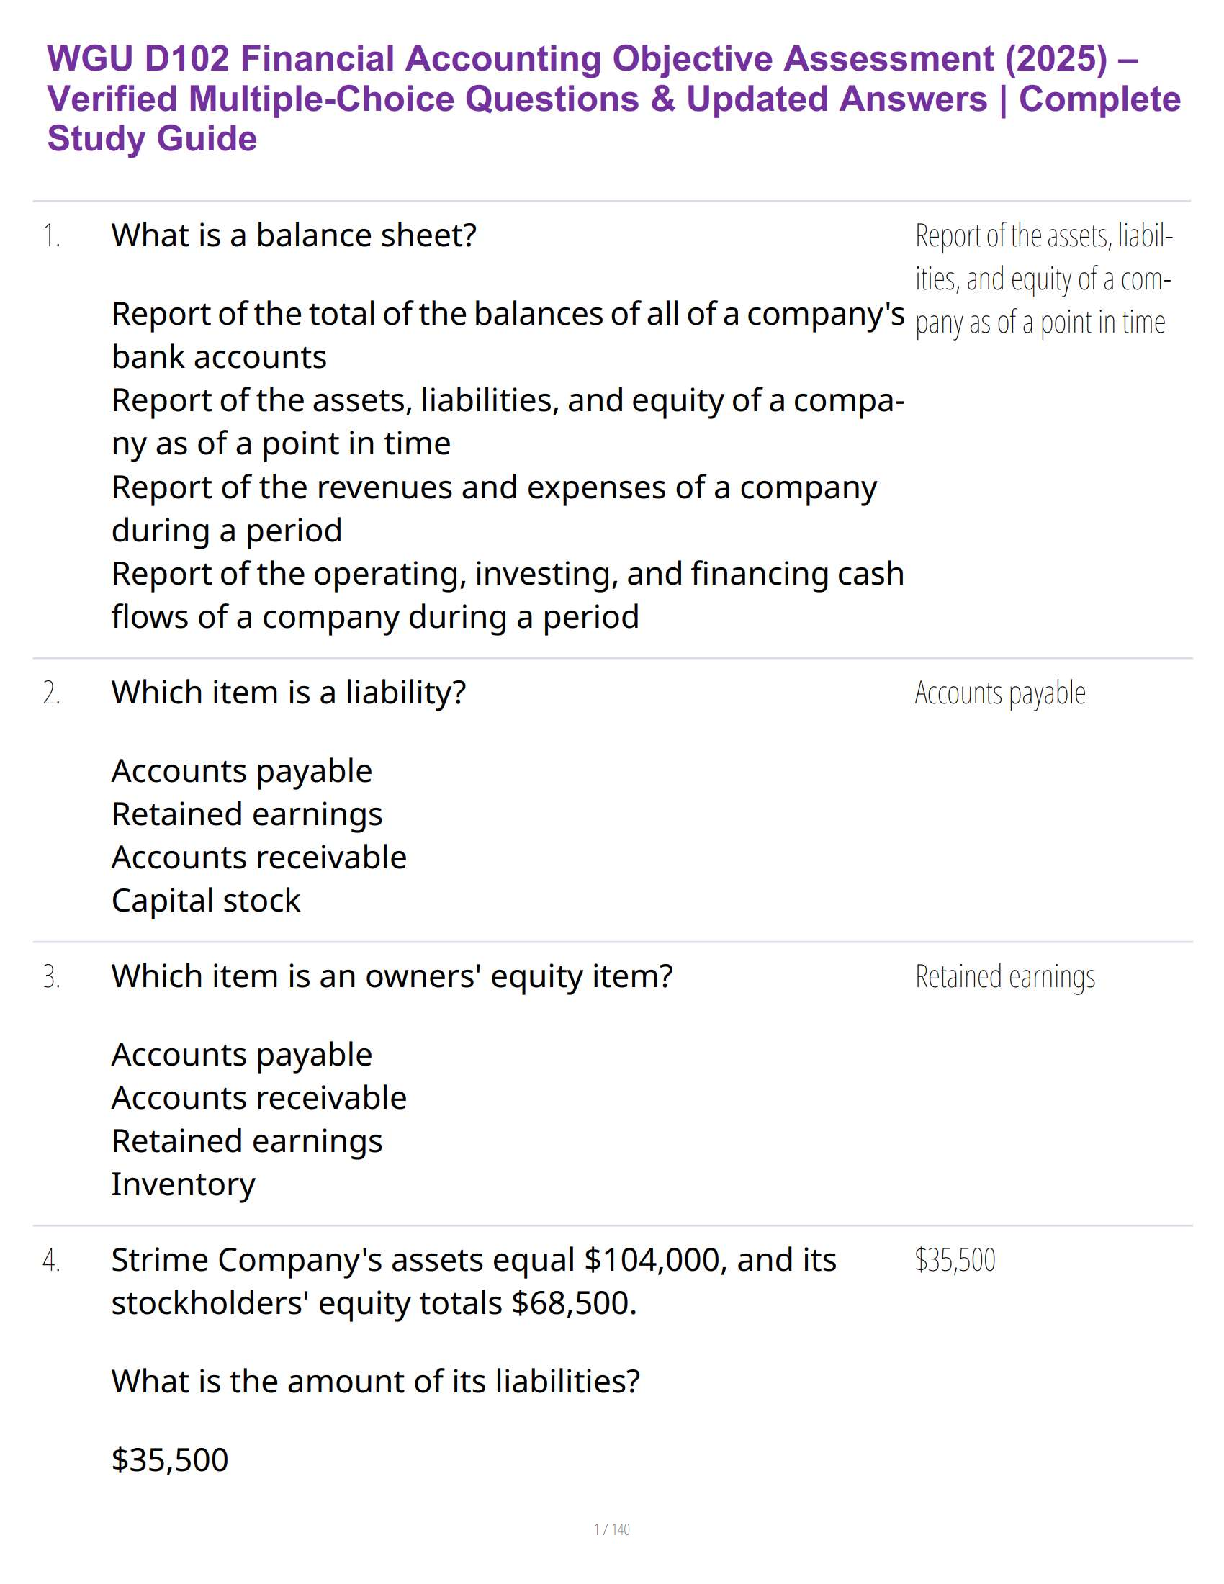
Task: Select the 'operating, investing, and financing' option
Action: (507, 595)
